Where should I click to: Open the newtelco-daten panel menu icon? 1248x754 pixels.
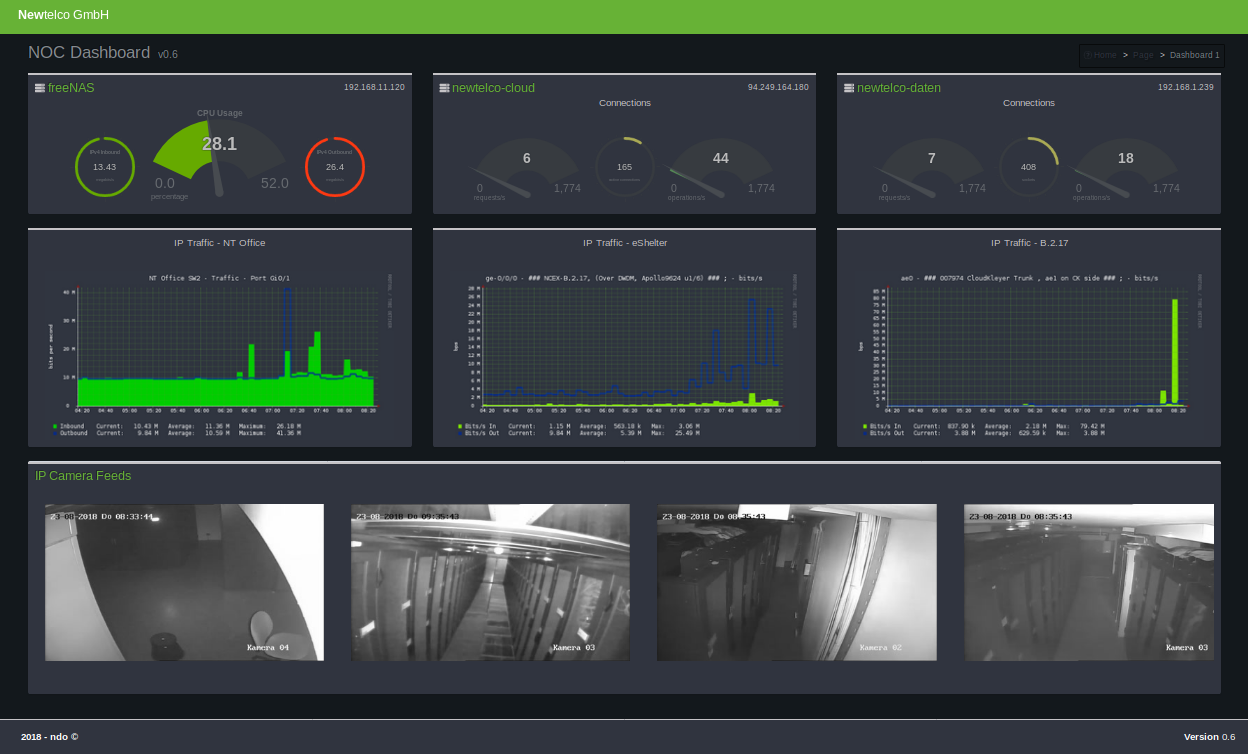(x=846, y=87)
